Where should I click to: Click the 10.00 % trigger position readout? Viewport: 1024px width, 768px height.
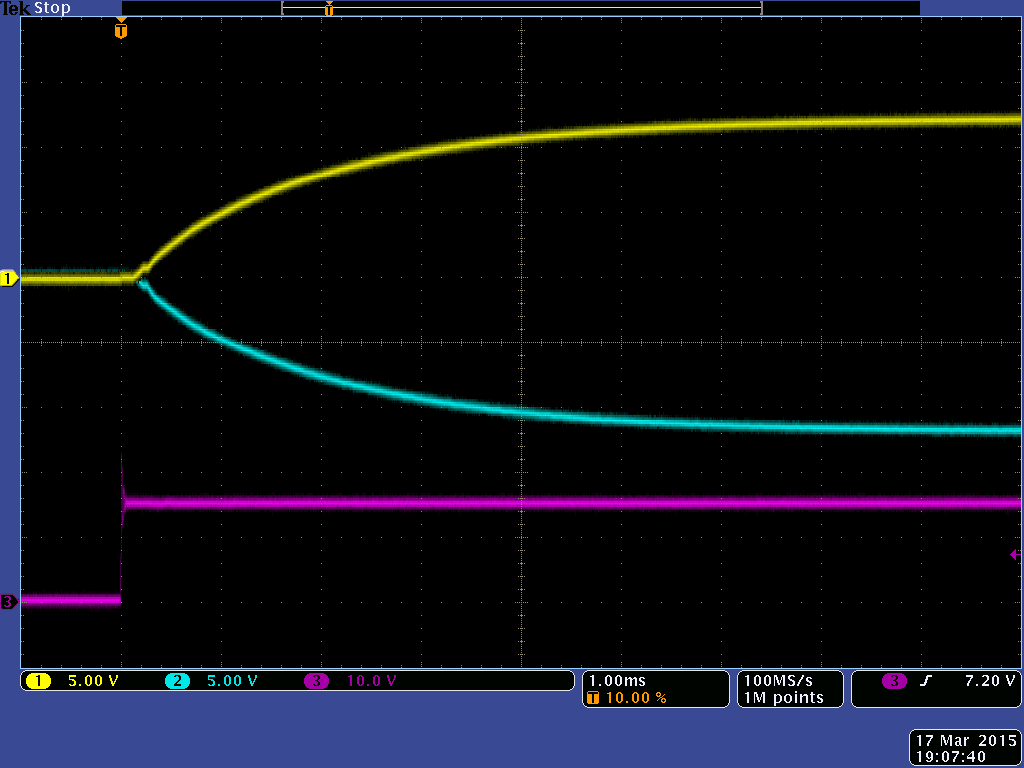click(636, 697)
